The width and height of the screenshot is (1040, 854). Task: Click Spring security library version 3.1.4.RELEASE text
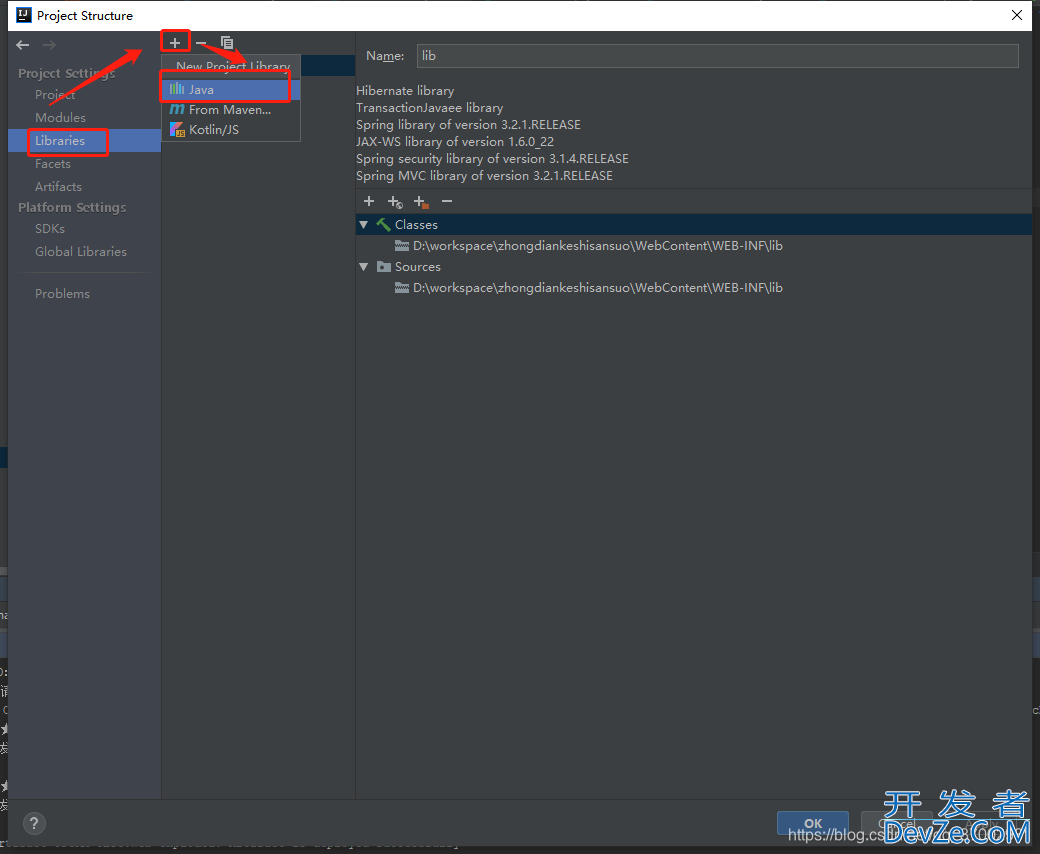pyautogui.click(x=492, y=159)
